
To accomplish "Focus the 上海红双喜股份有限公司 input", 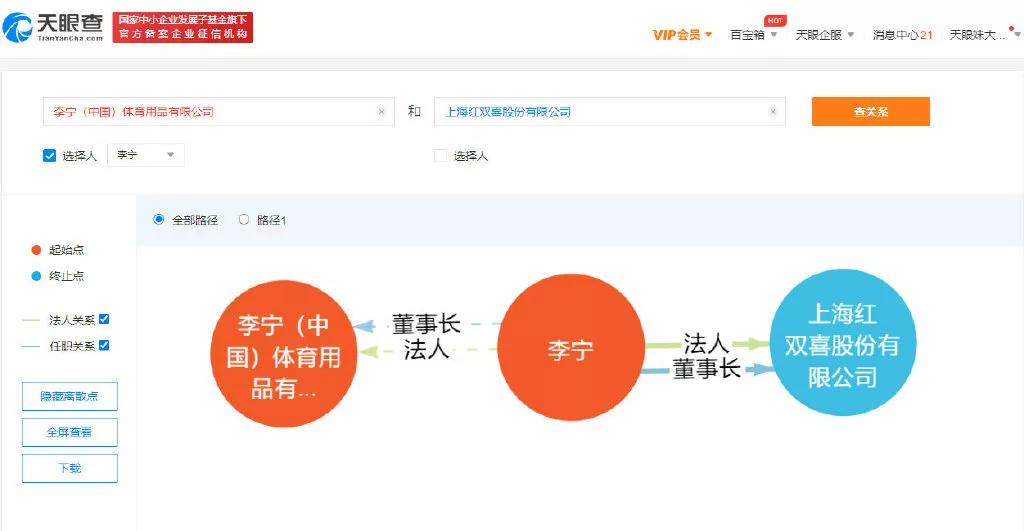I will click(x=609, y=112).
